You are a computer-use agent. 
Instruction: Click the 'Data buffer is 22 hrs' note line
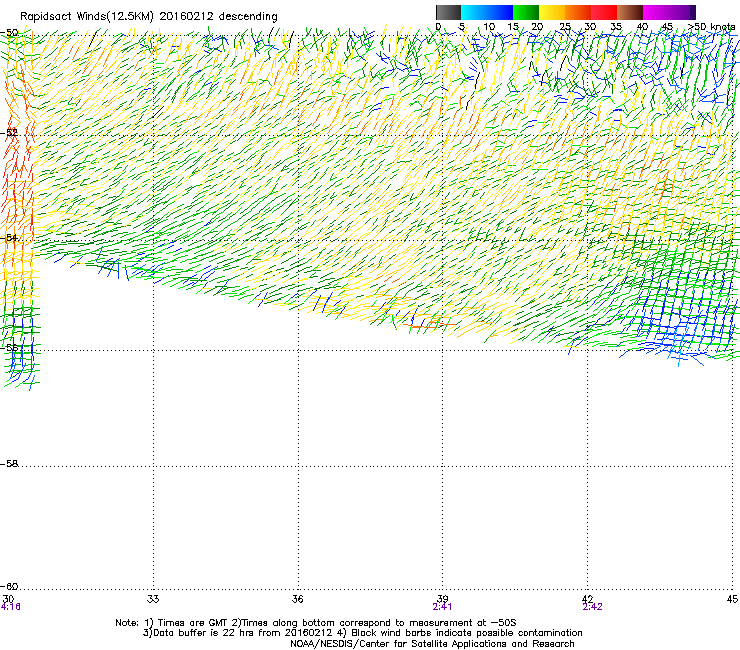click(x=362, y=633)
